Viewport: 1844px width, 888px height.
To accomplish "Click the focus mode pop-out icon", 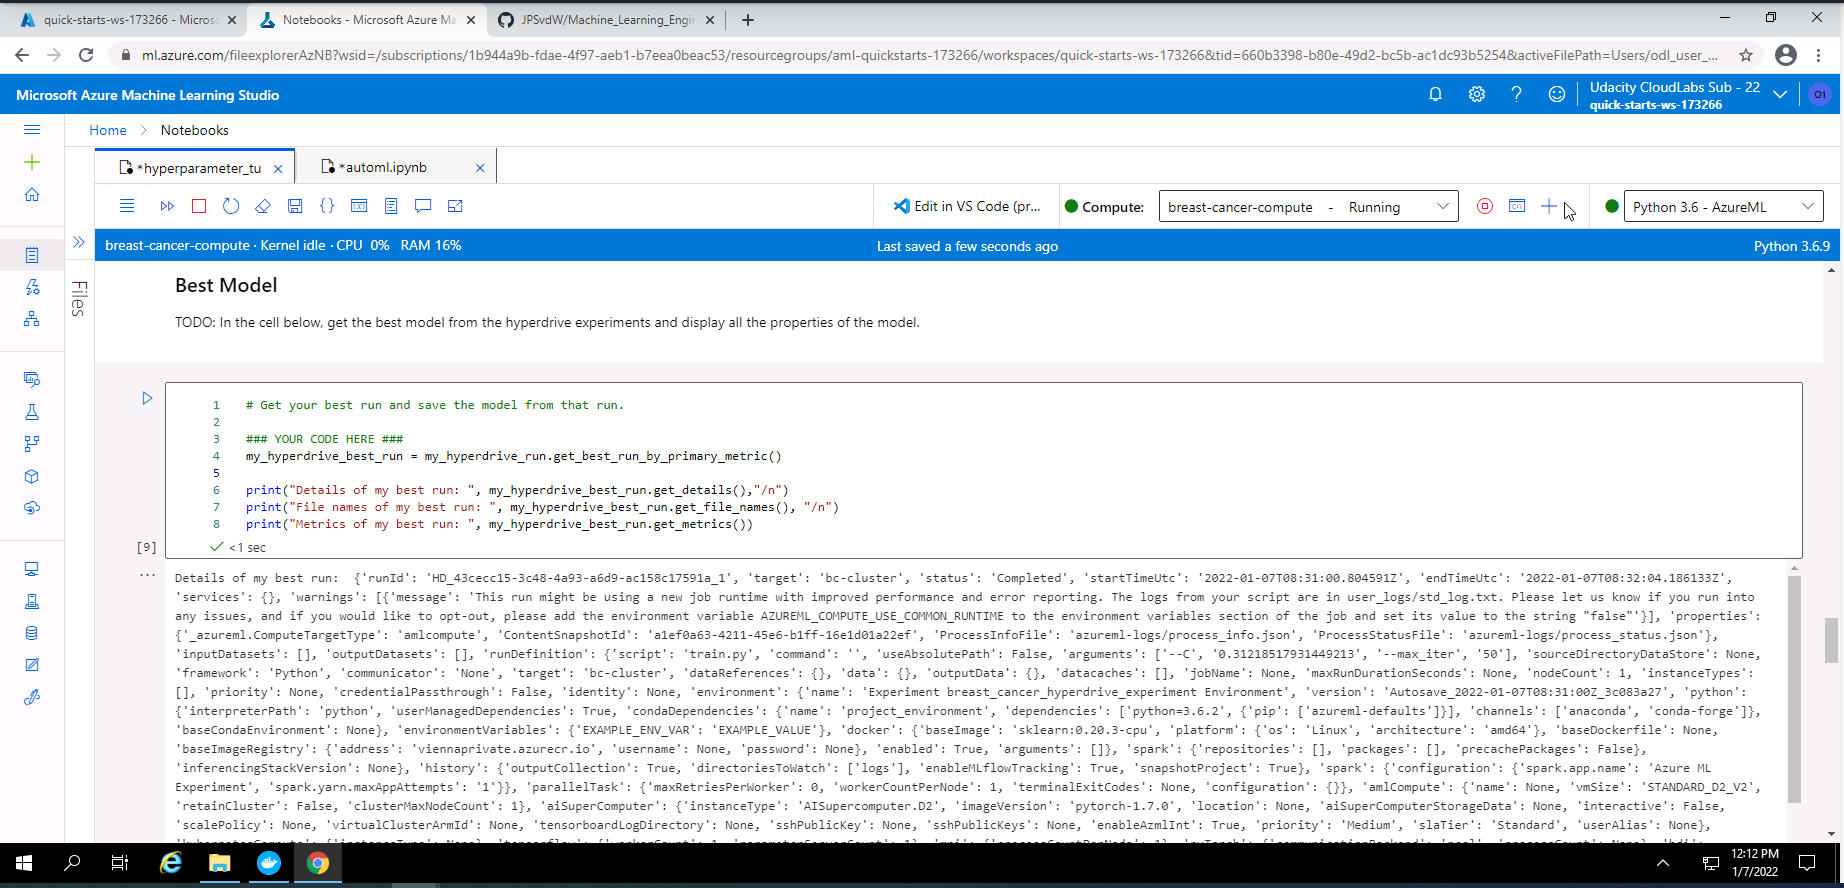I will coord(455,206).
